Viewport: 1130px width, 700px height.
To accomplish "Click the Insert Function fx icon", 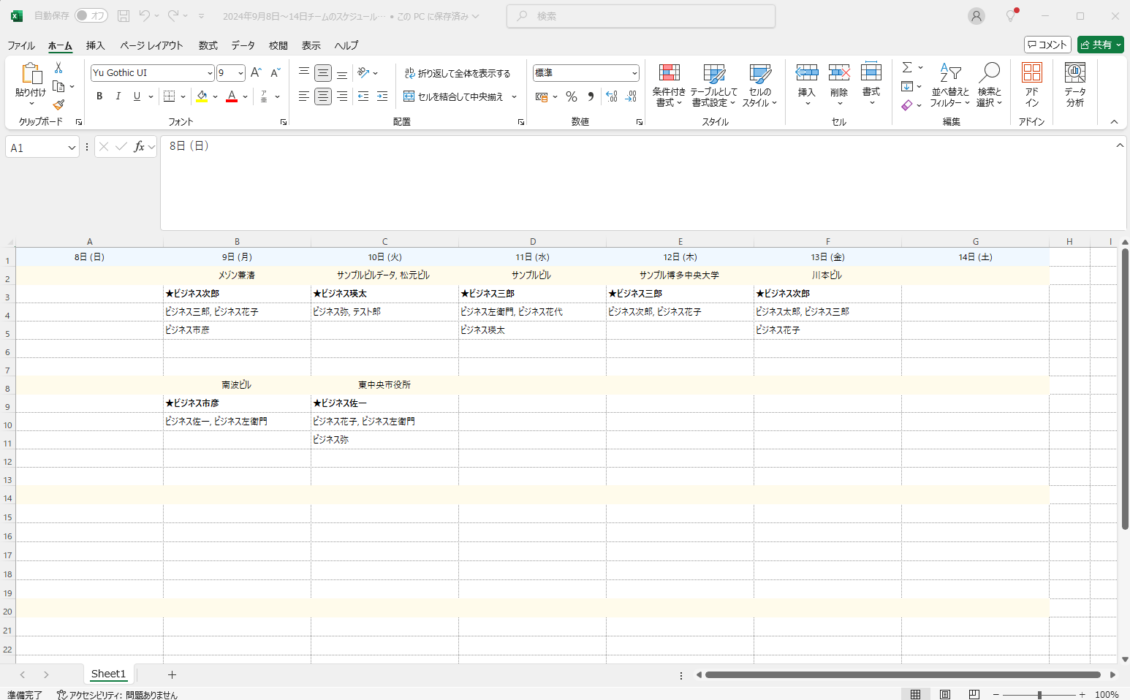I will (x=139, y=147).
